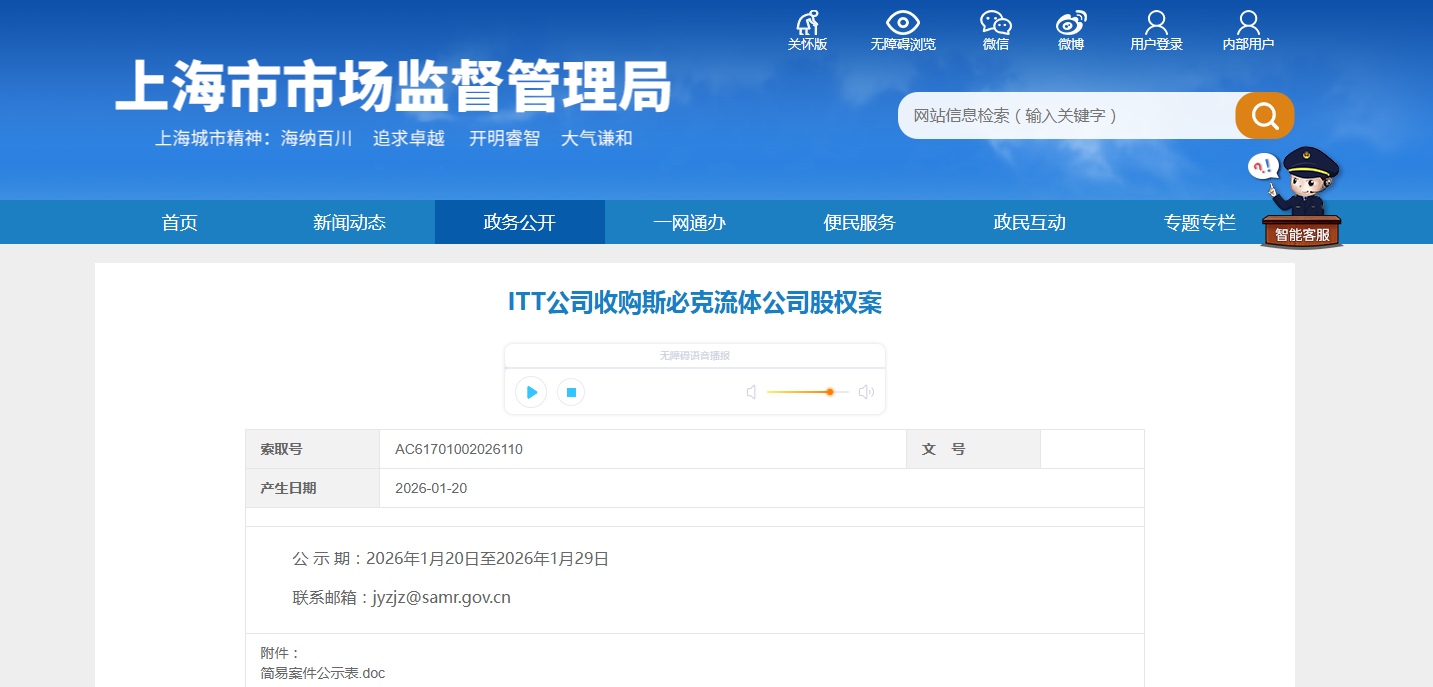Viewport: 1433px width, 687px height.
Task: Click the 文 号 table label
Action: tap(944, 449)
